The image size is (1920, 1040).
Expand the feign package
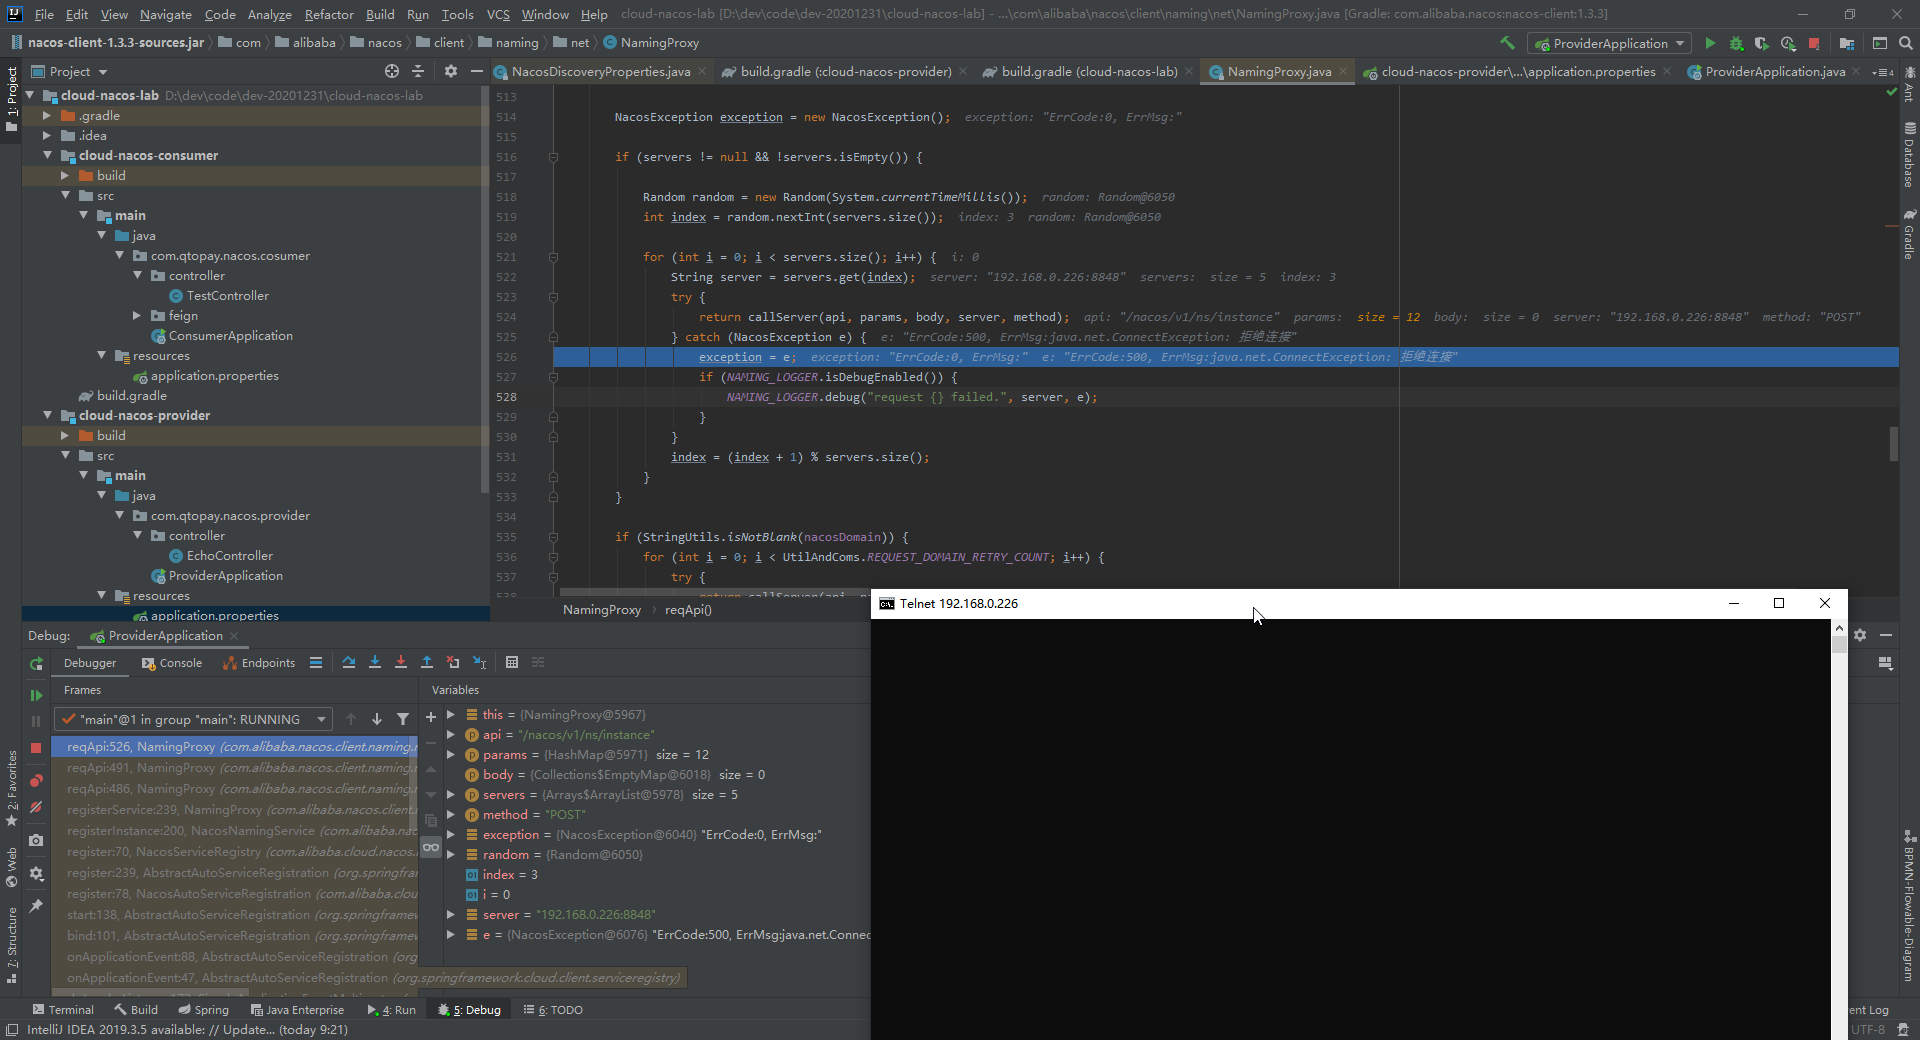click(137, 315)
